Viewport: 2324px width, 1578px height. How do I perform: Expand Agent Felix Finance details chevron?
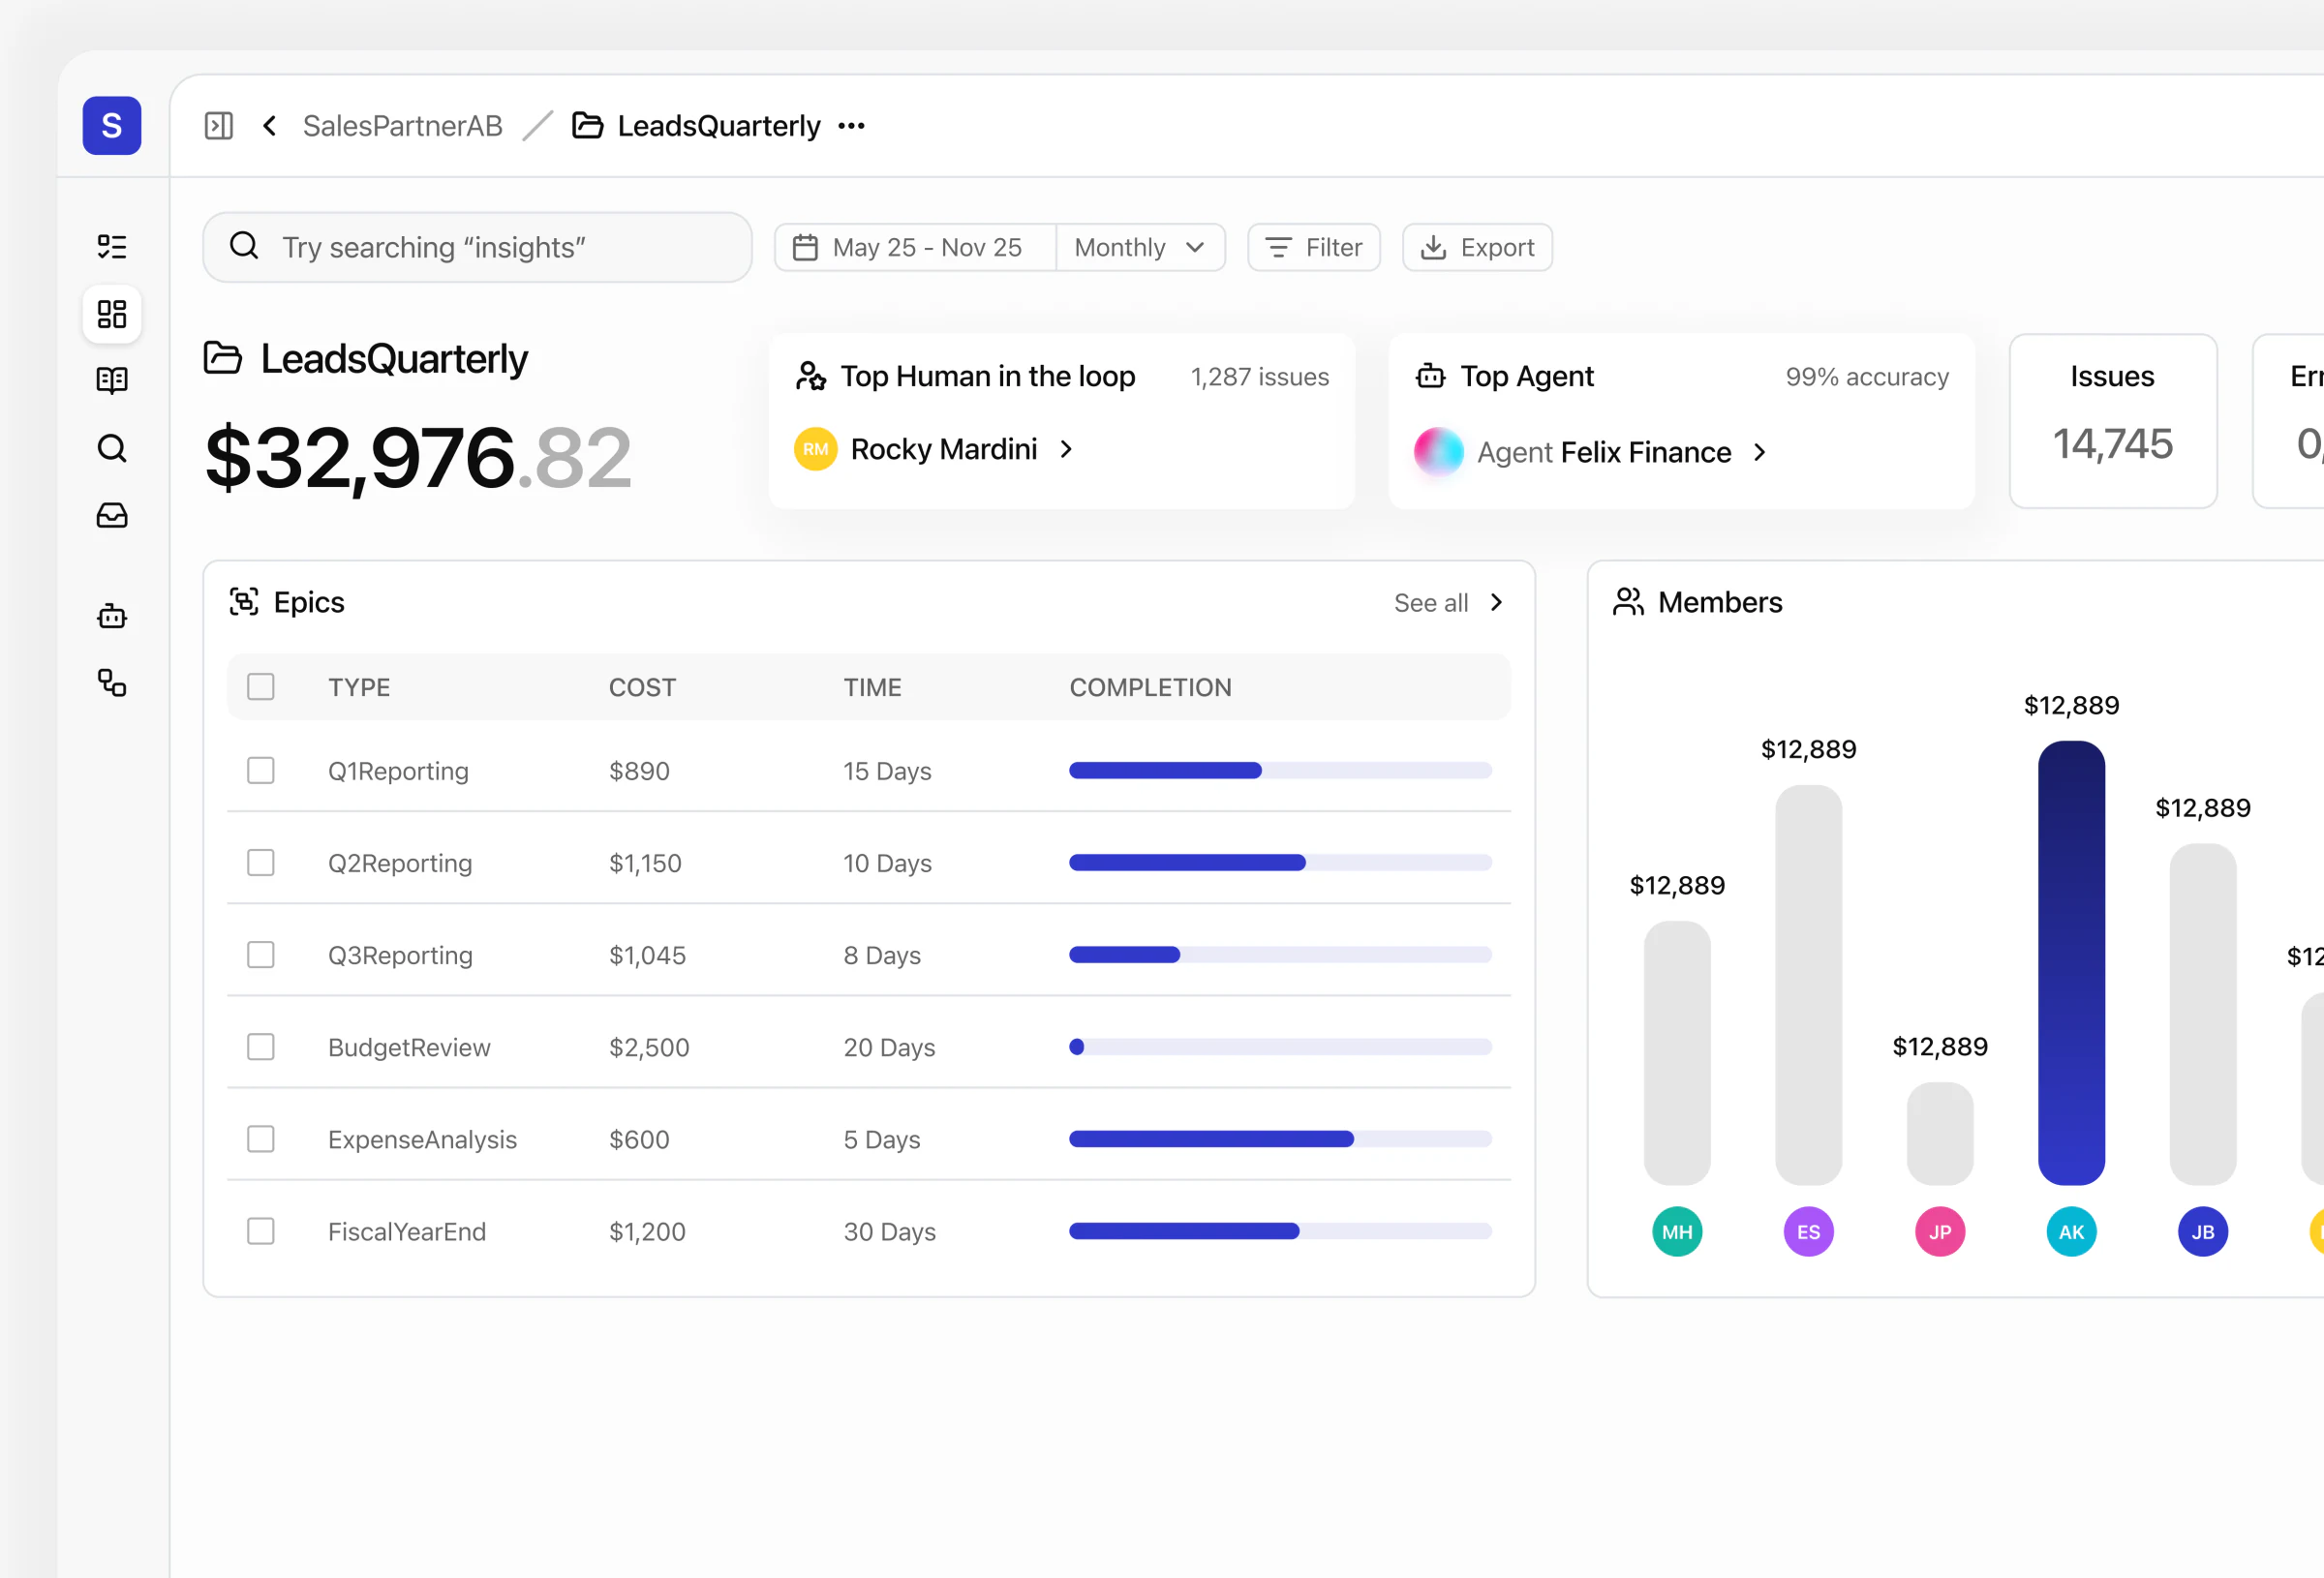click(1760, 452)
